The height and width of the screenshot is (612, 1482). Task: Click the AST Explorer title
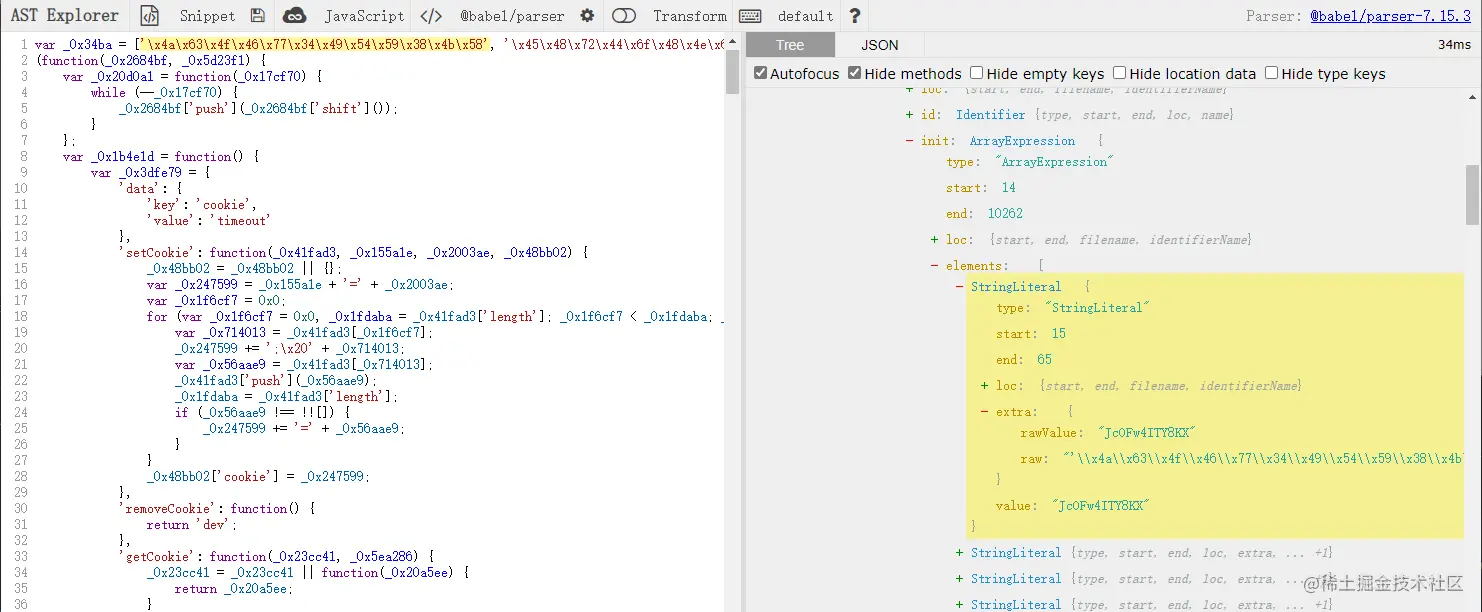point(65,16)
